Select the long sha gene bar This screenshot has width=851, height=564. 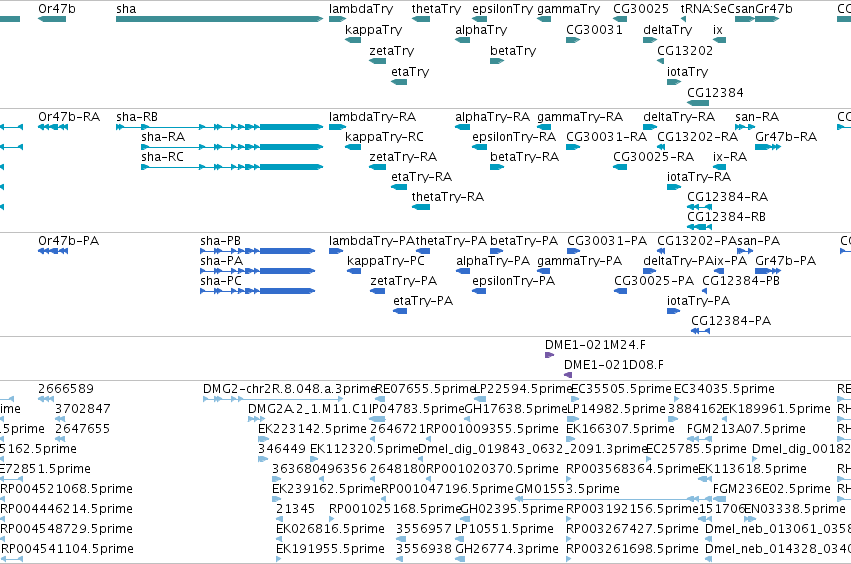tap(219, 19)
